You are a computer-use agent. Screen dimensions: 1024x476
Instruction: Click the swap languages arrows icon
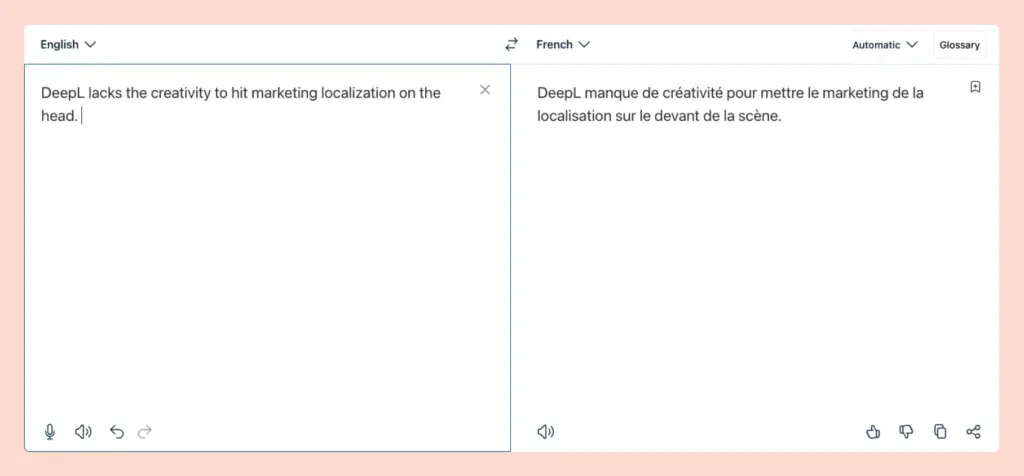511,45
